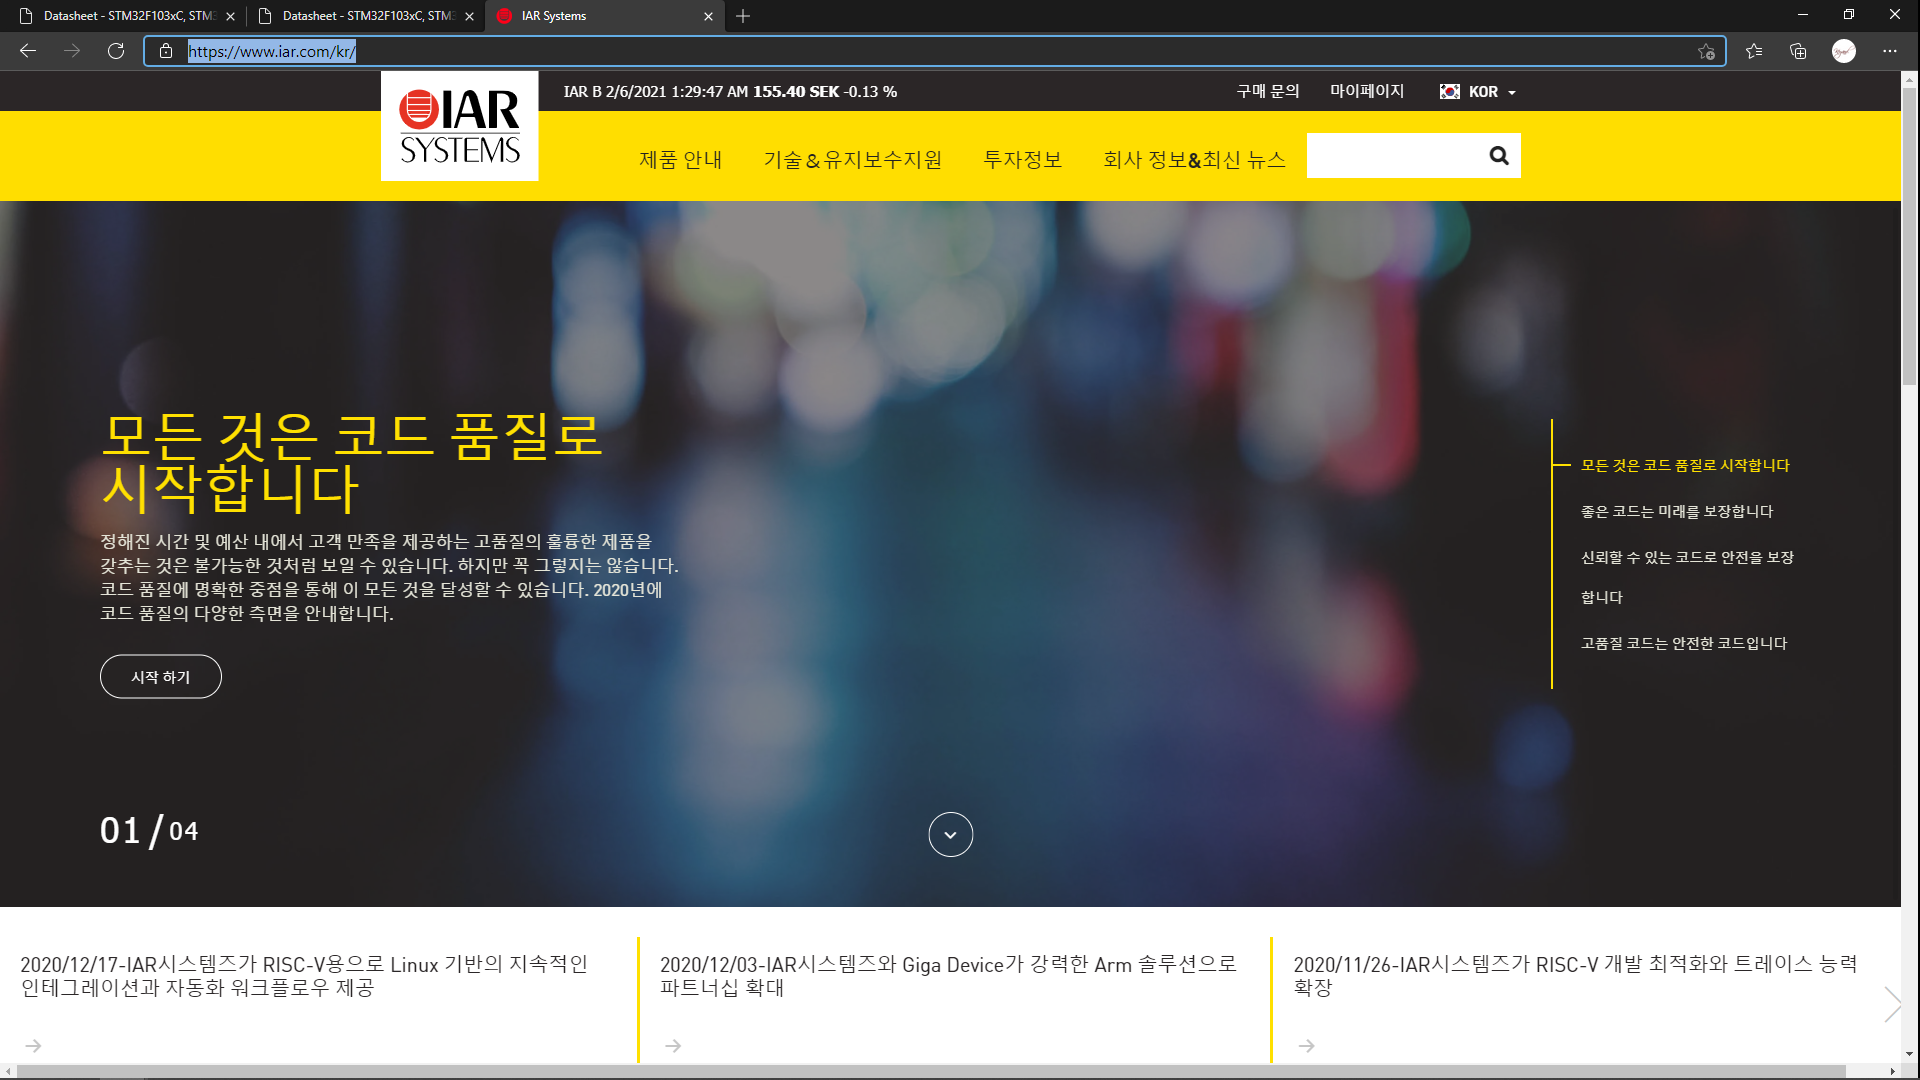Click the IAR Systems logo
The height and width of the screenshot is (1080, 1920).
pyautogui.click(x=459, y=127)
